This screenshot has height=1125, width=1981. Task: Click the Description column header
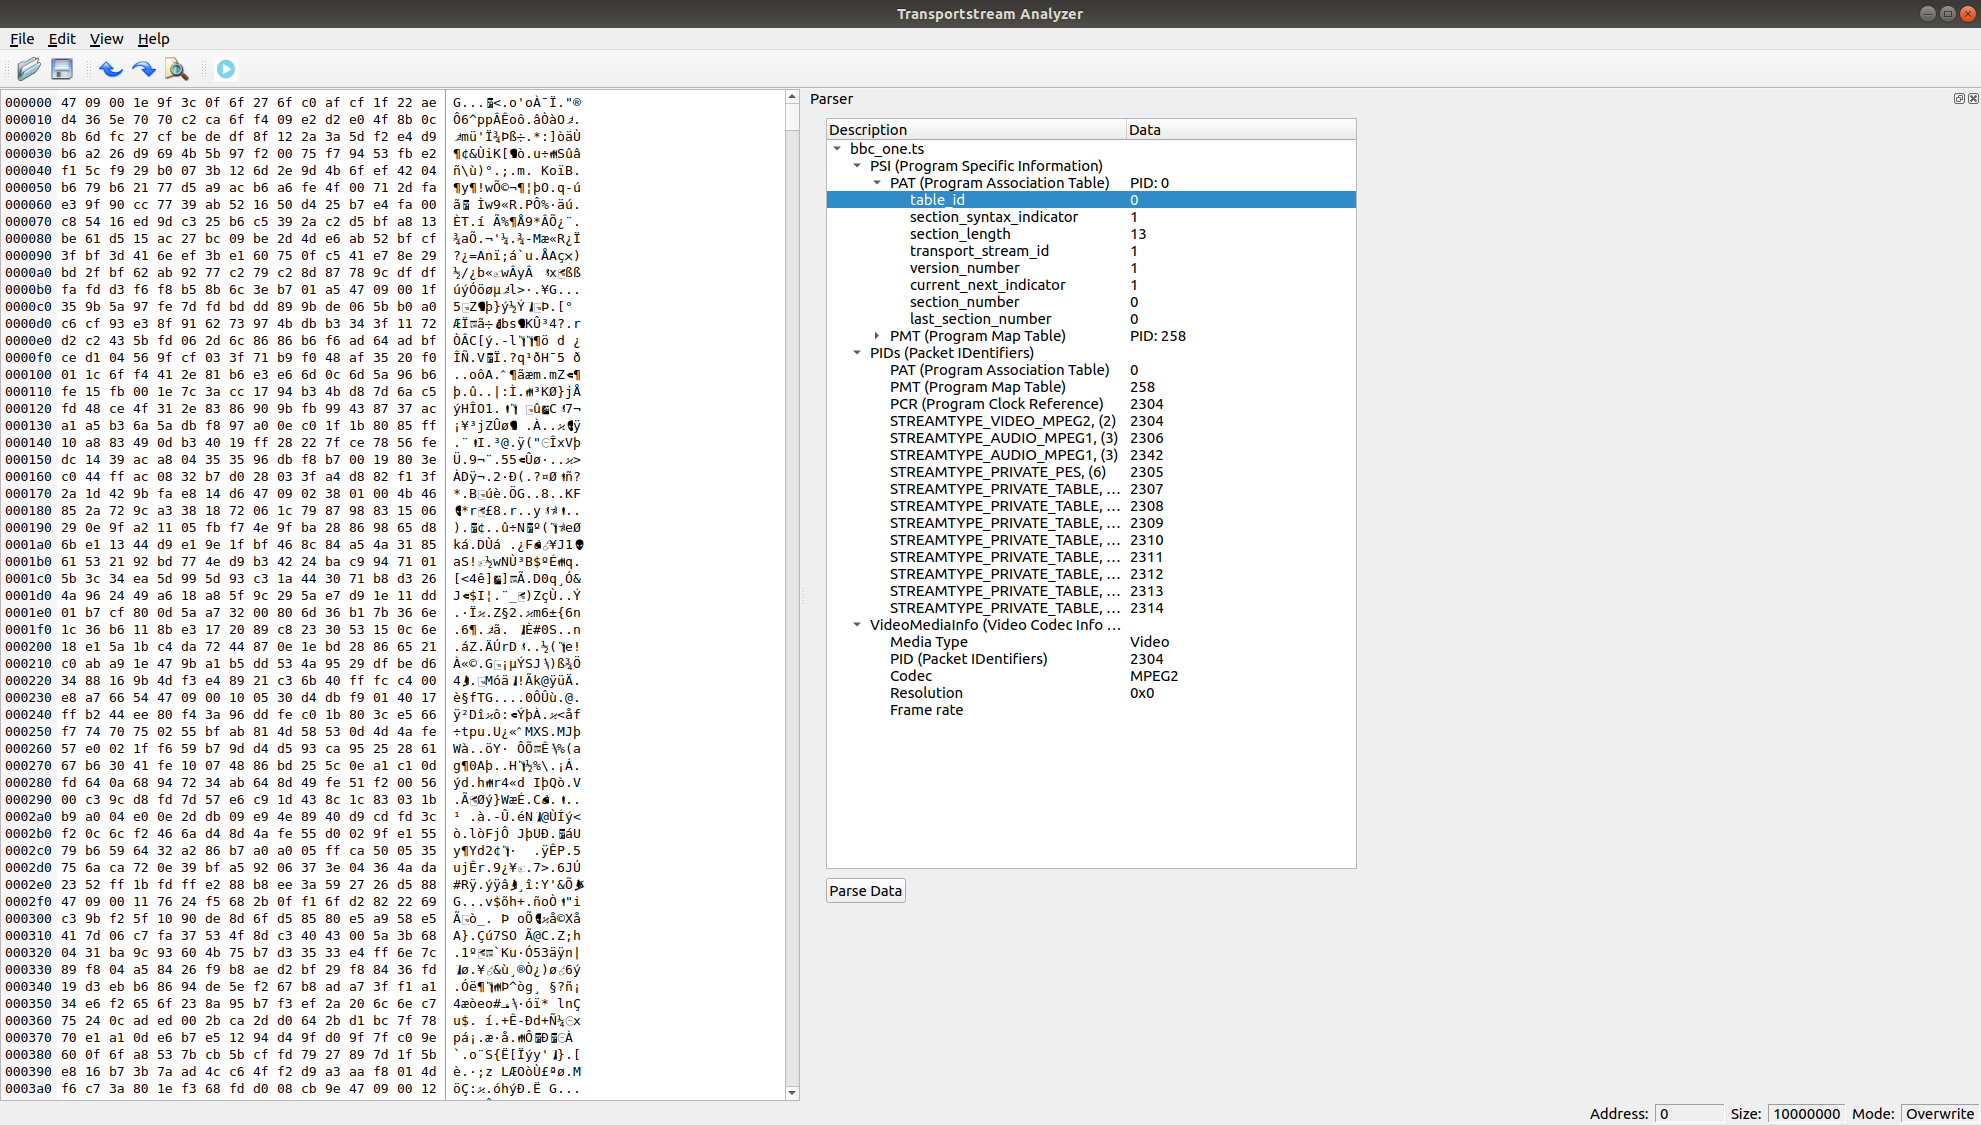coord(976,130)
